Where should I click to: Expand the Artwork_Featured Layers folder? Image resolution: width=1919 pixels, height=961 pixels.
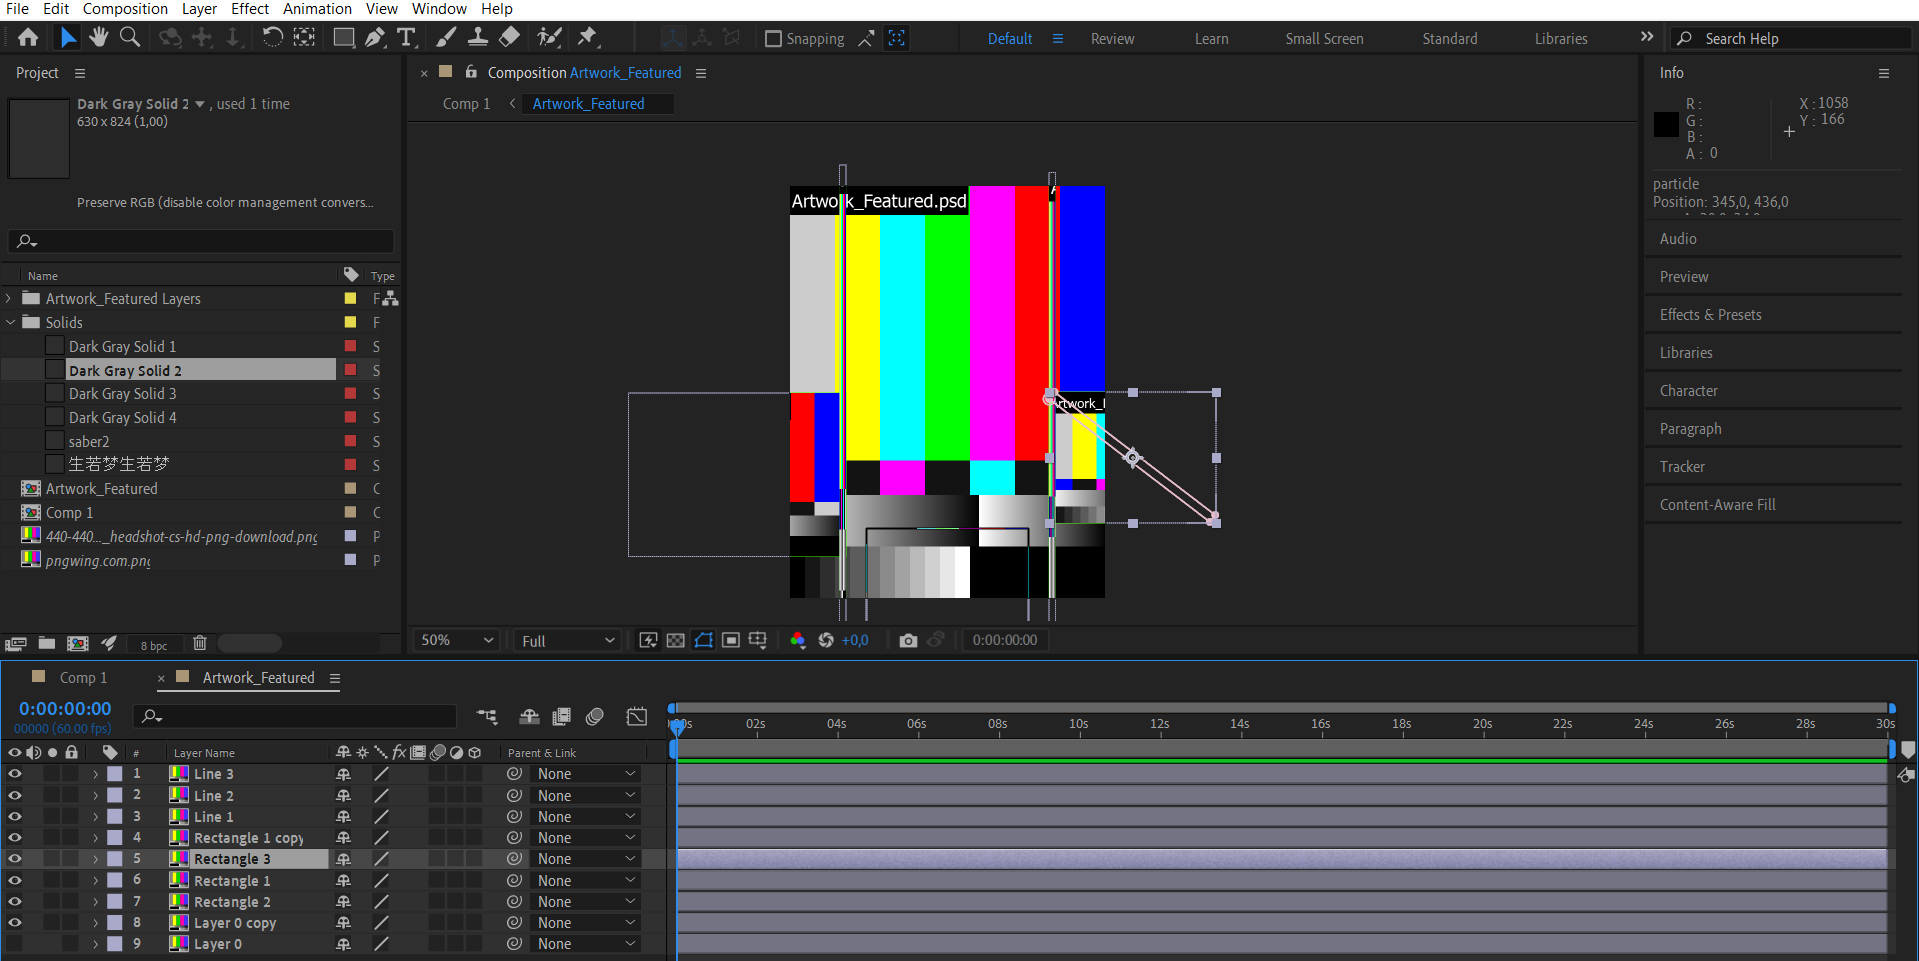click(9, 298)
